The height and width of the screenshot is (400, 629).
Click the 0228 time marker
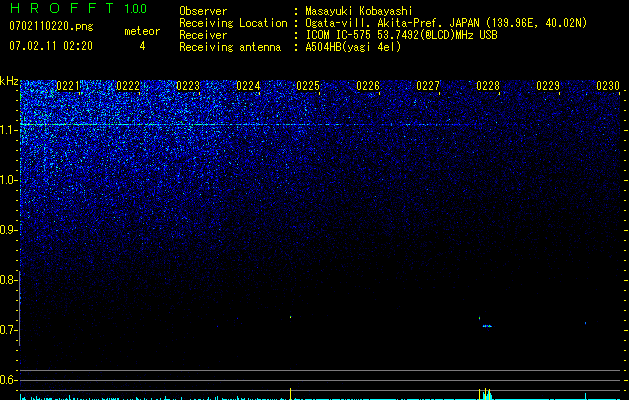488,86
